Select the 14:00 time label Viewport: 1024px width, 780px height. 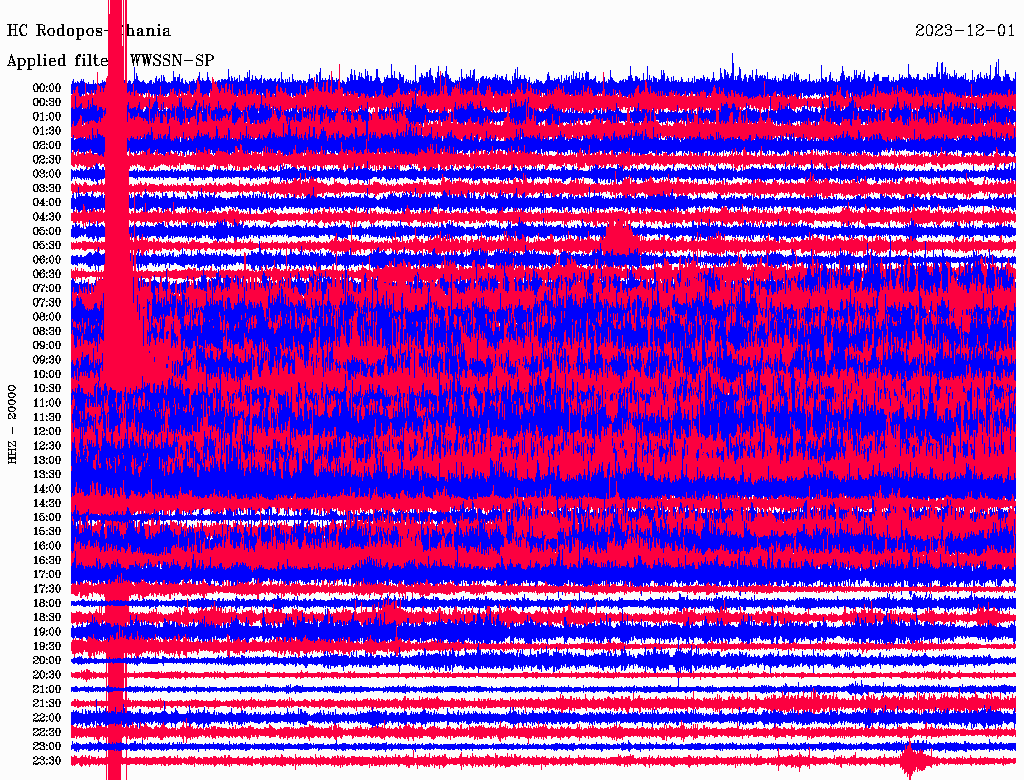coord(47,488)
